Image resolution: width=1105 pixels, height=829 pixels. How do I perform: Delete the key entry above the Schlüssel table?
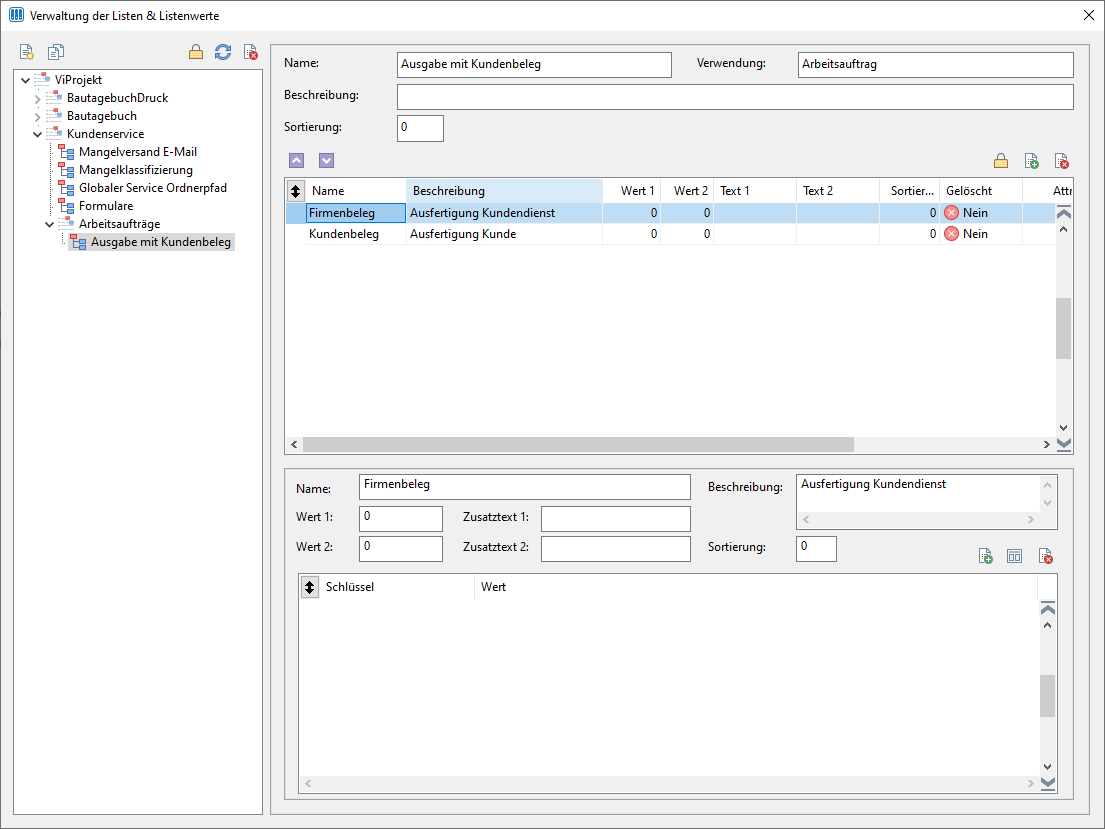click(x=1046, y=556)
